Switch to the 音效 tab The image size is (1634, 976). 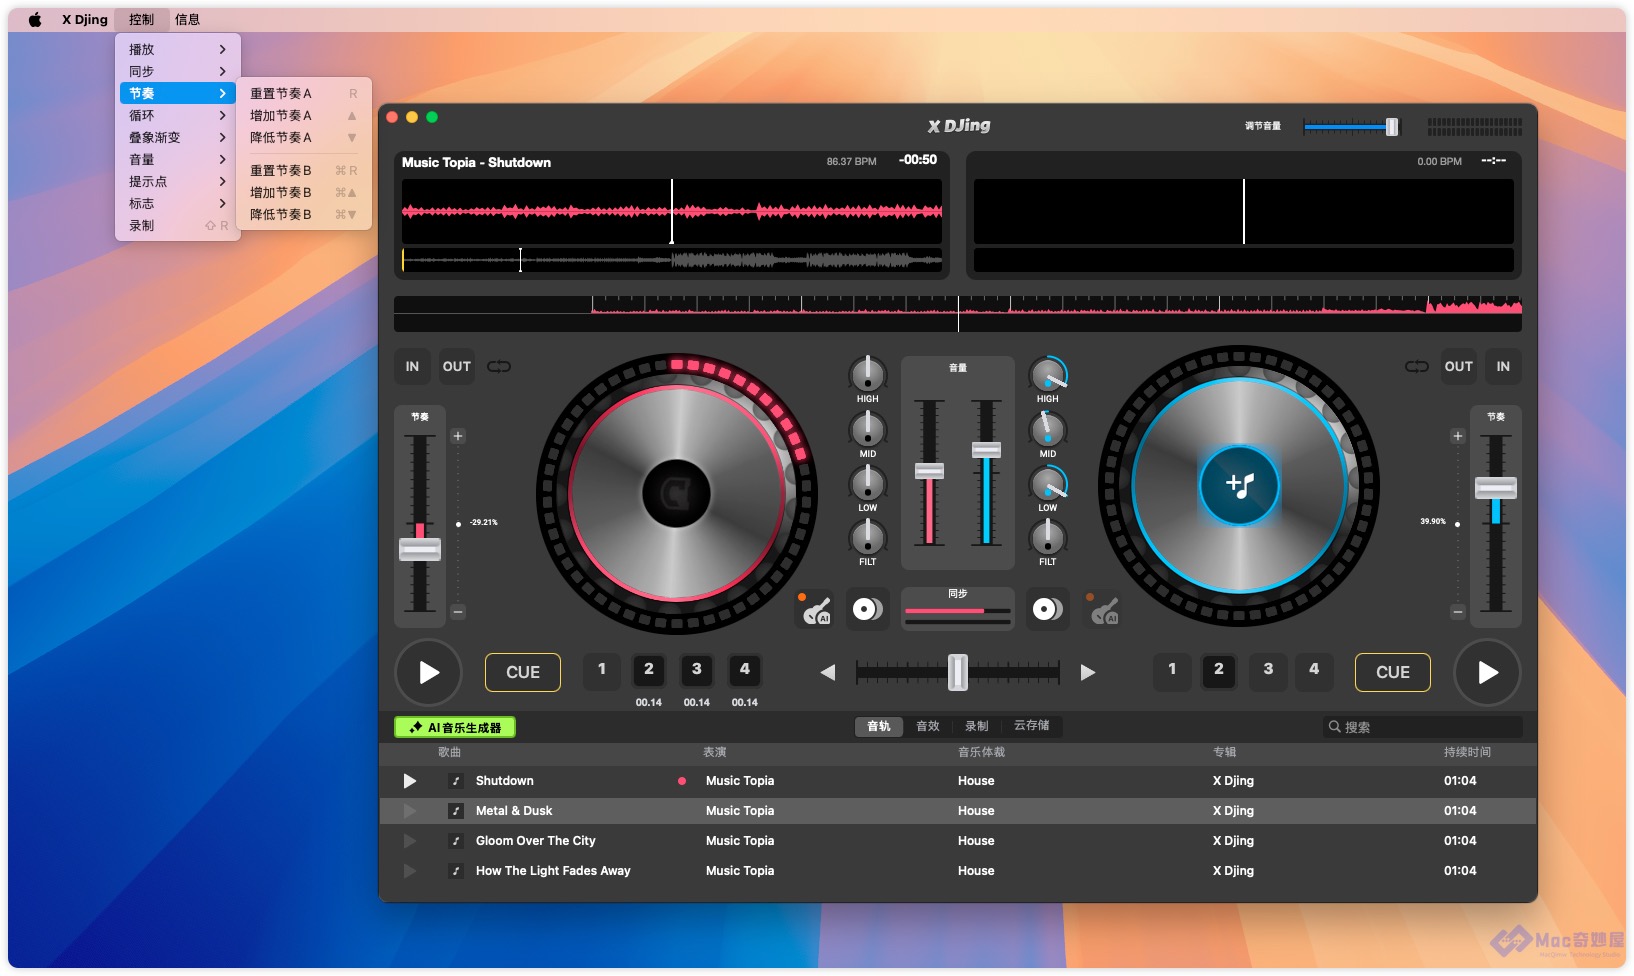click(x=928, y=726)
